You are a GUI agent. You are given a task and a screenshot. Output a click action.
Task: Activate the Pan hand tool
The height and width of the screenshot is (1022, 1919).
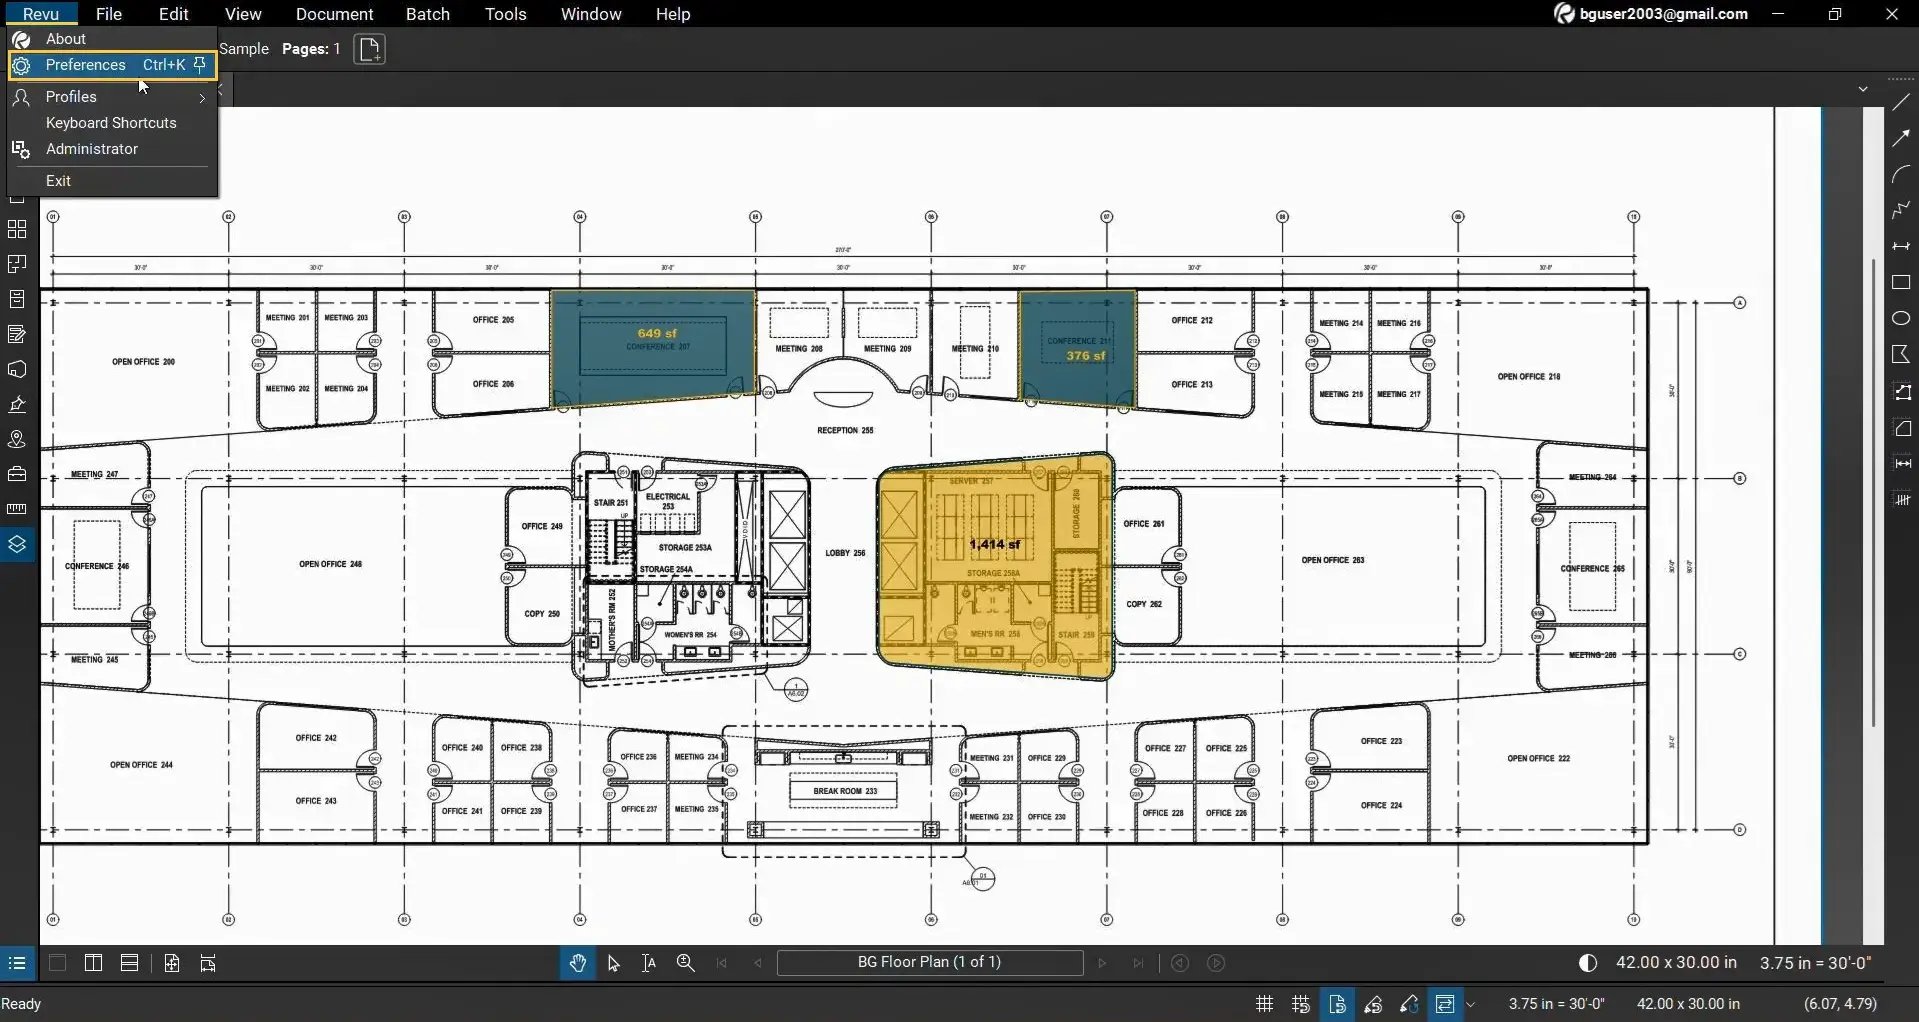577,963
